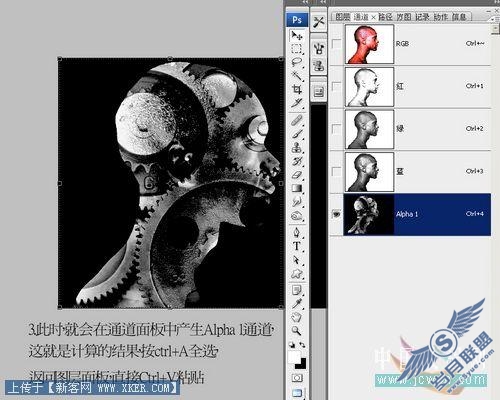Select the Gradient tool
Viewport: 500px width, 400px height.
click(x=296, y=188)
